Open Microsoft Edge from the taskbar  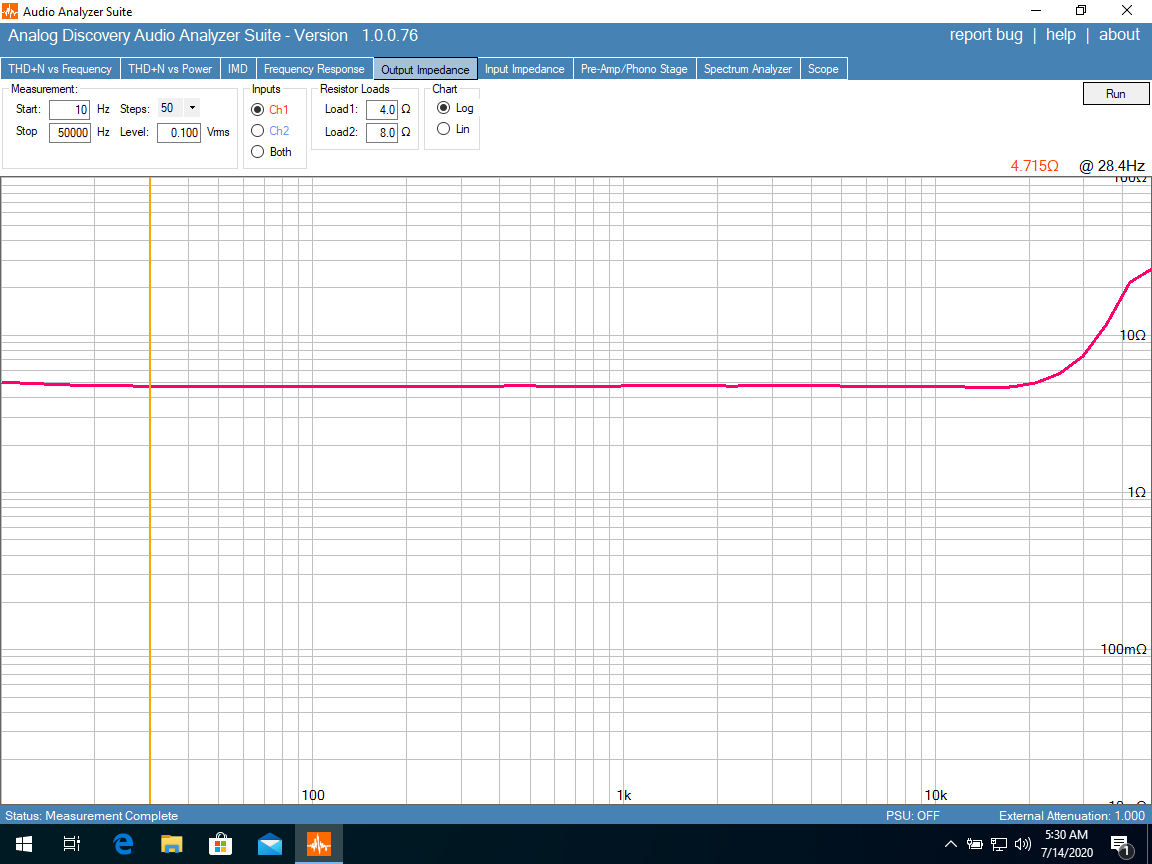(x=123, y=844)
